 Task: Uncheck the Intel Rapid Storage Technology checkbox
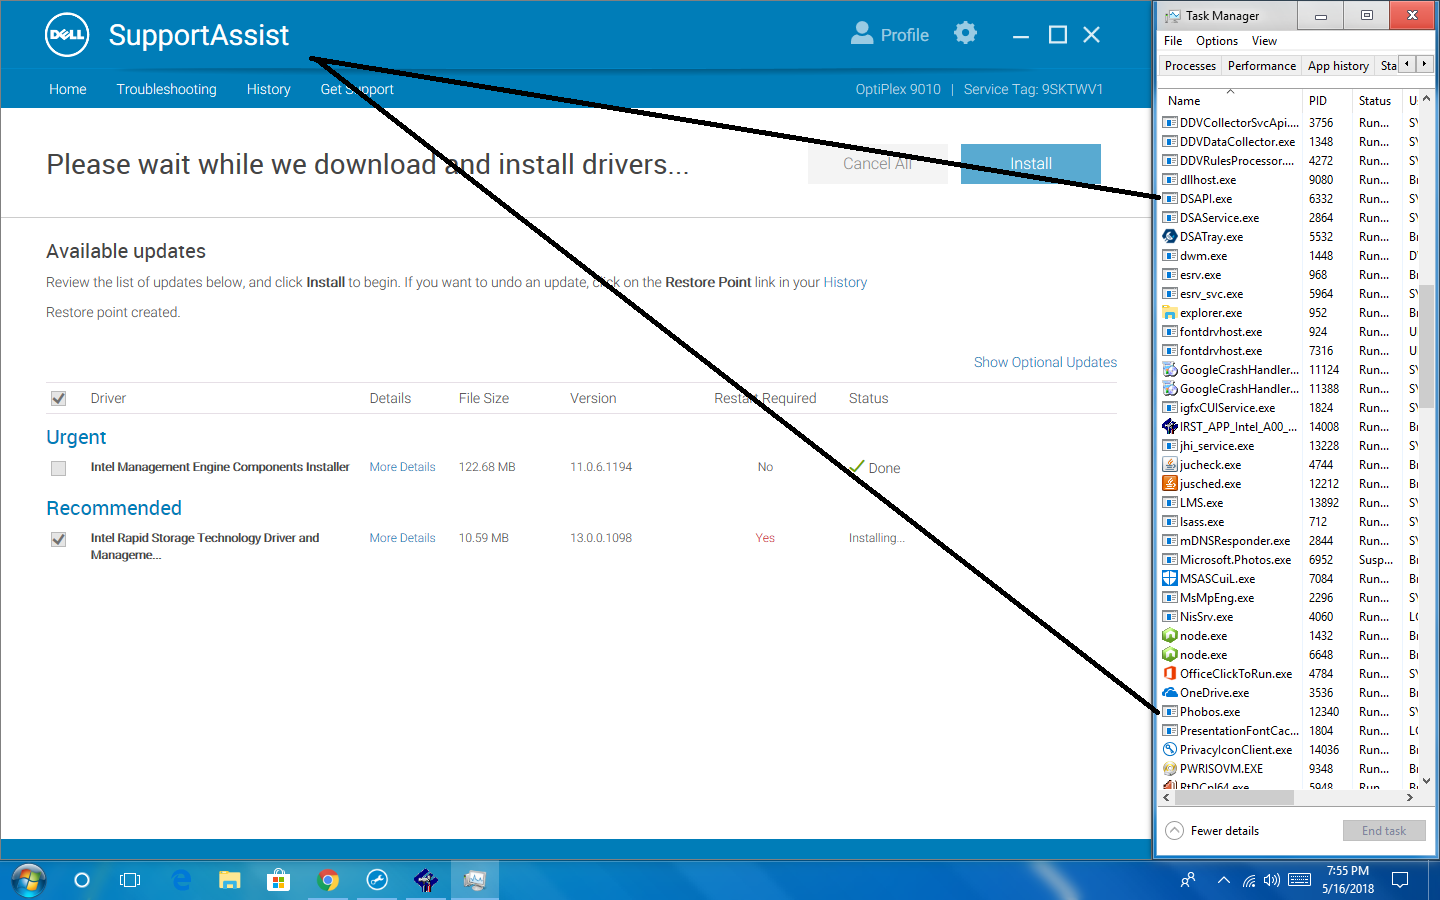click(x=59, y=539)
